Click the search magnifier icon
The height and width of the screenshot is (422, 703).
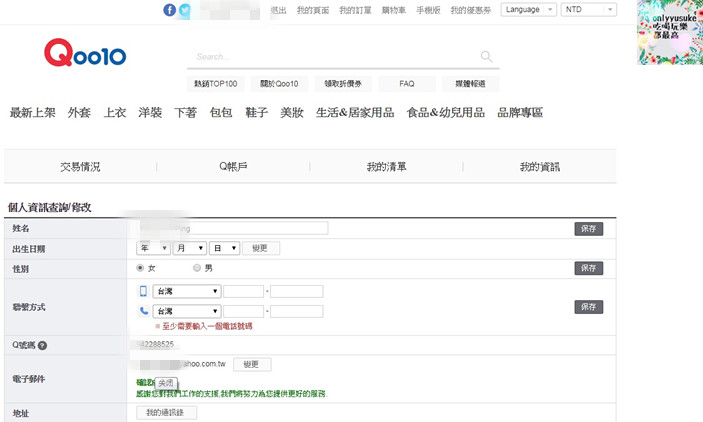[486, 57]
